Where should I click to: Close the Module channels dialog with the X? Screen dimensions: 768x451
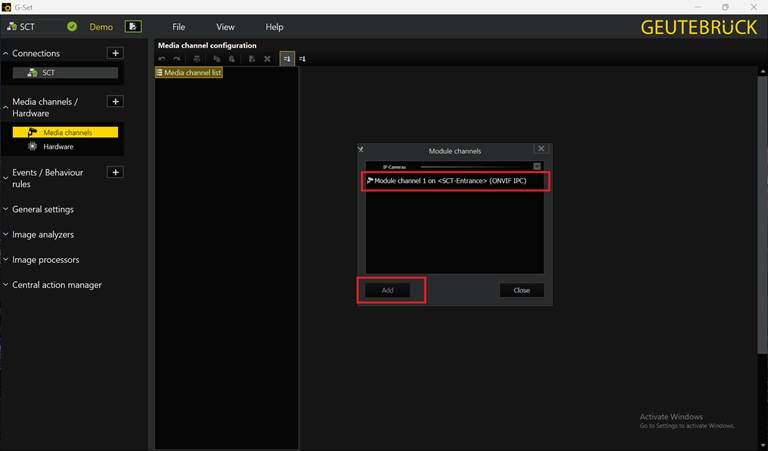click(541, 148)
